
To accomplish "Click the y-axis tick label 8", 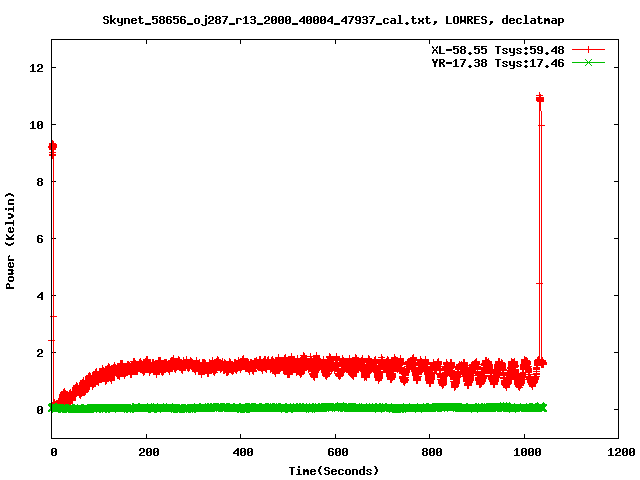I will [40, 182].
